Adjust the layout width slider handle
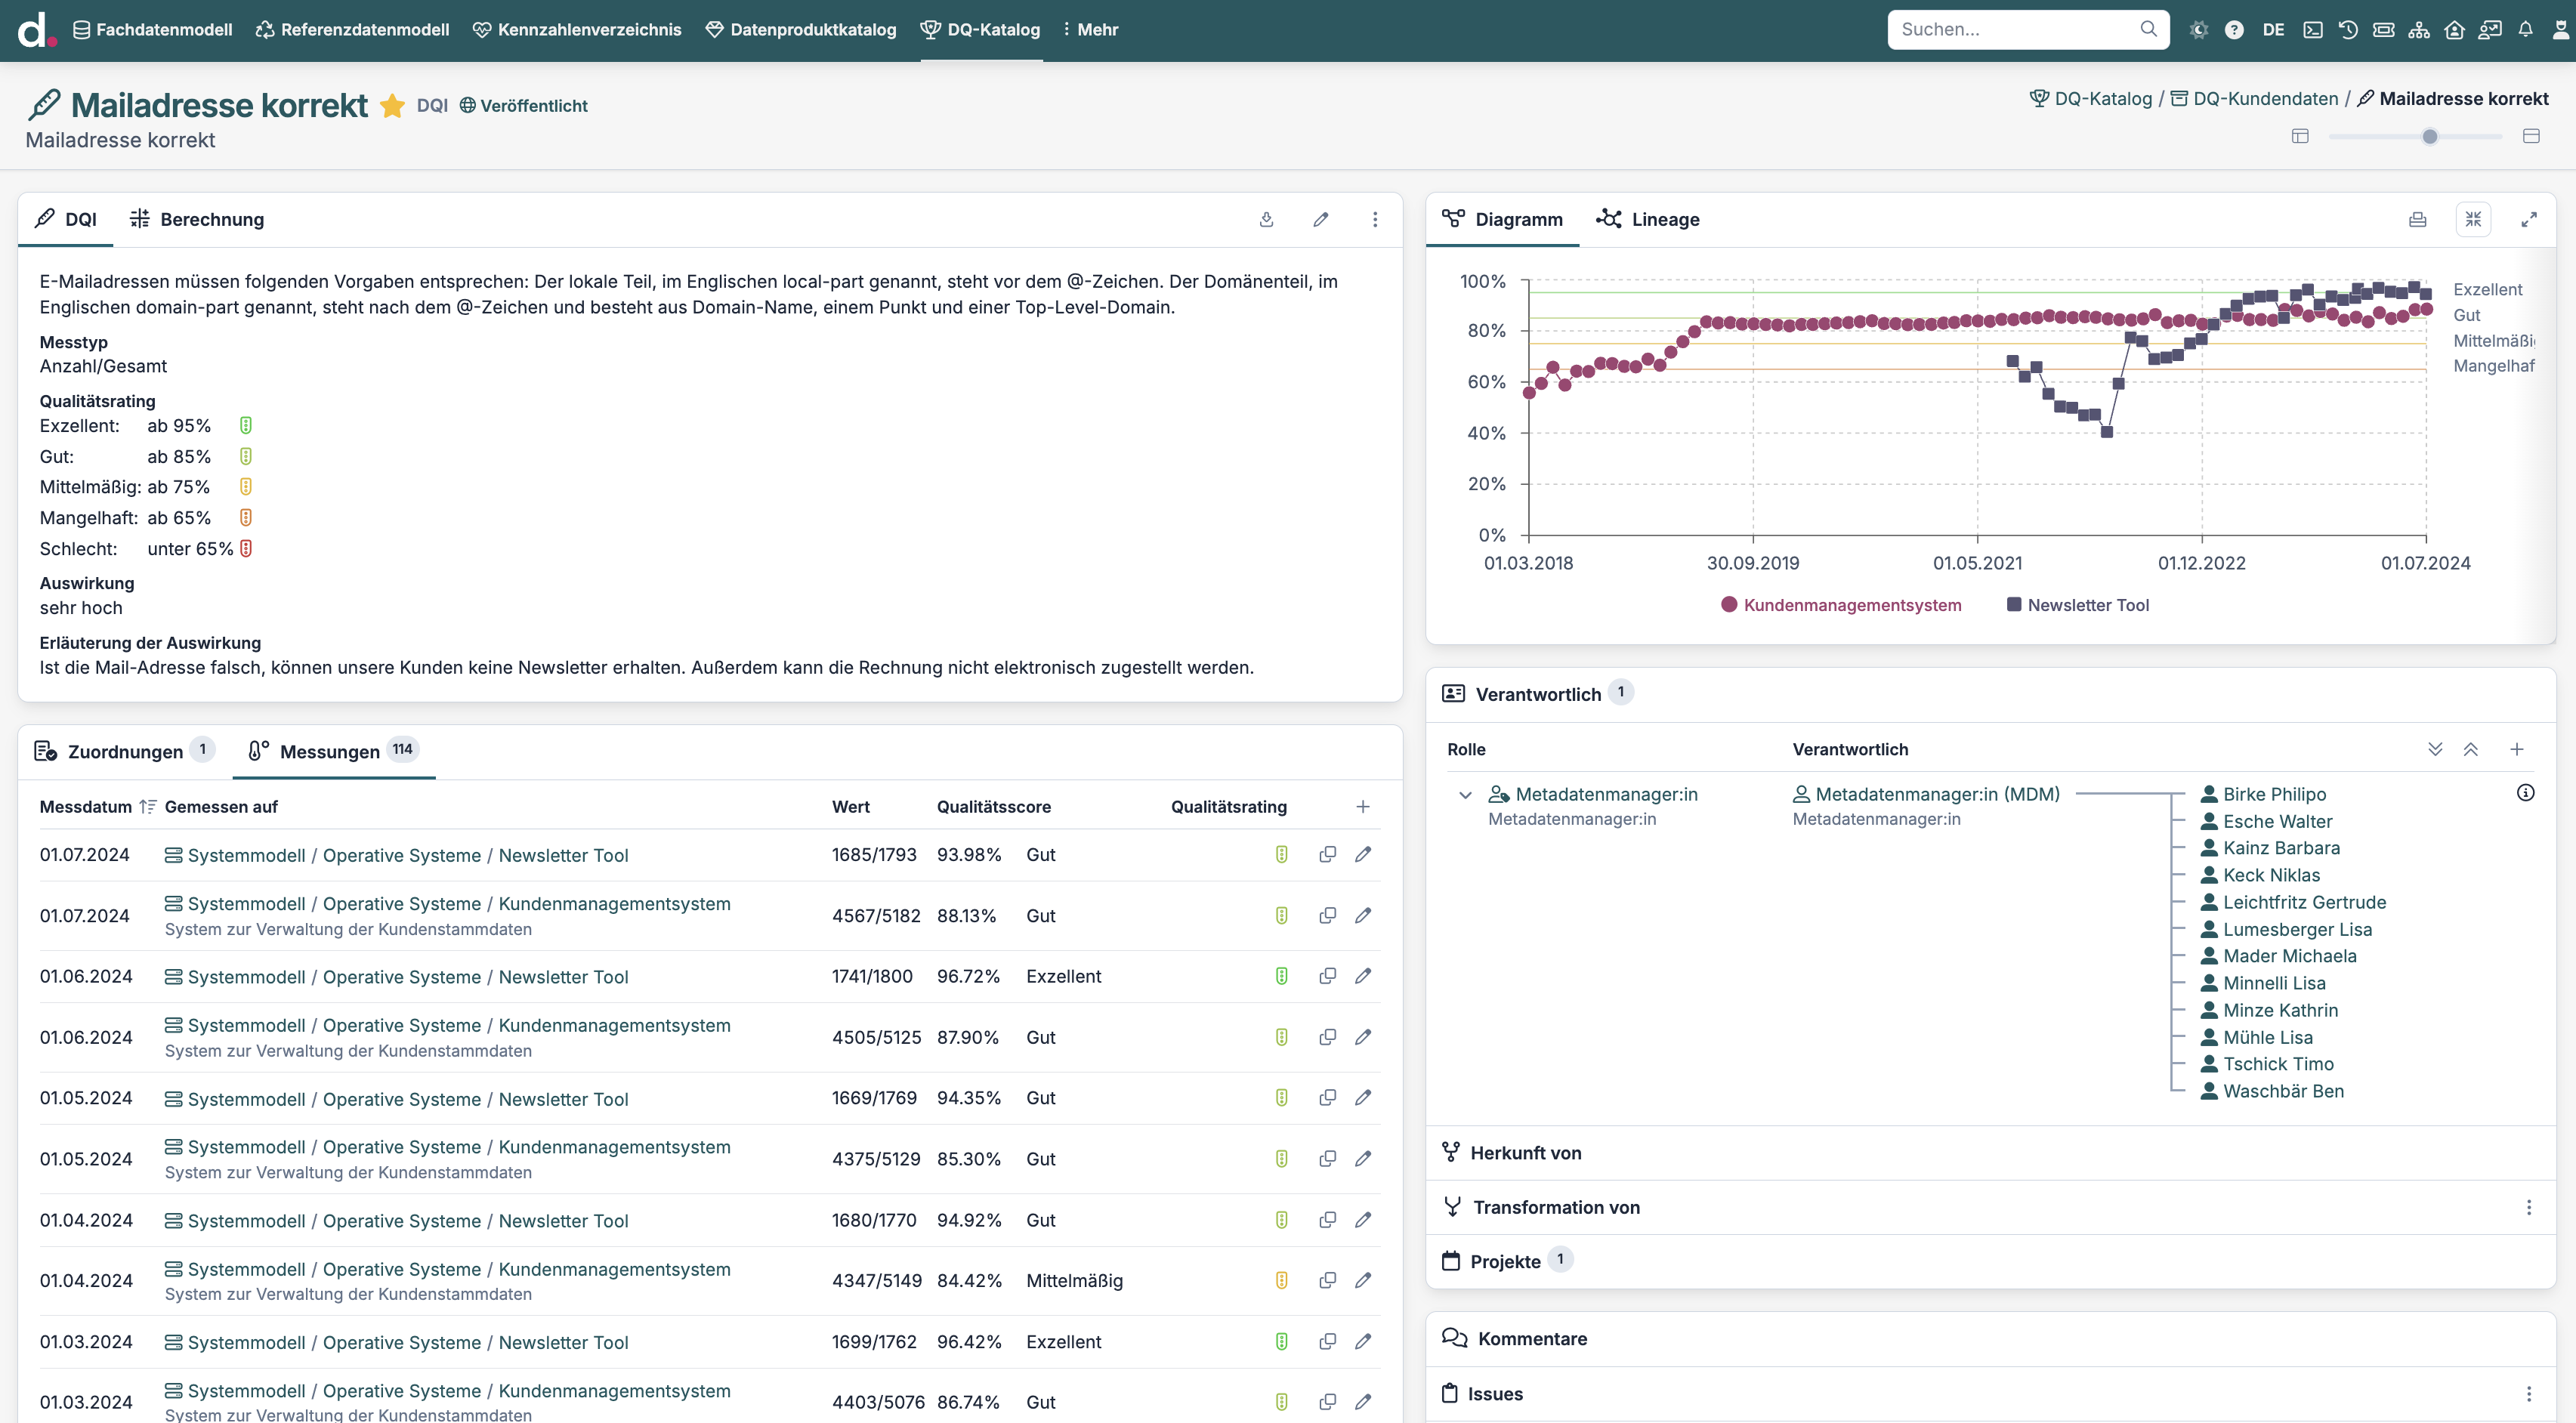The height and width of the screenshot is (1423, 2576). point(2429,136)
